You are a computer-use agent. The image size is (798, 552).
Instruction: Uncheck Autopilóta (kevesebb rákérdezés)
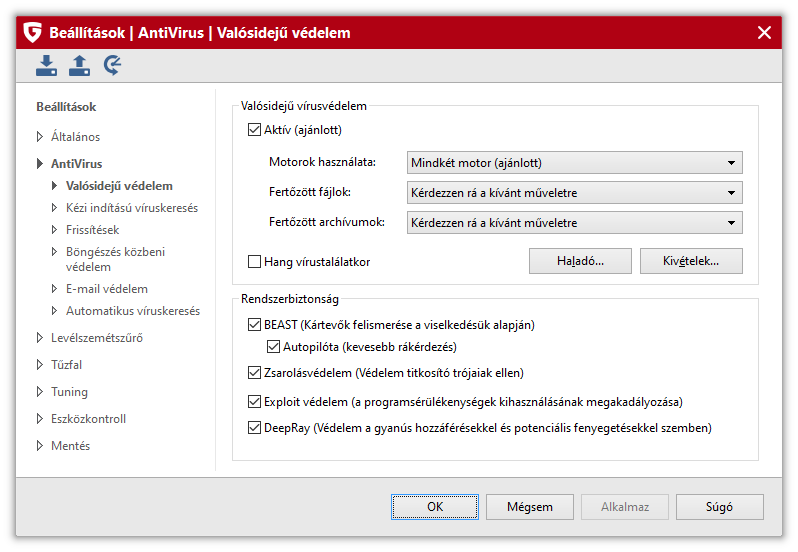[x=273, y=346]
